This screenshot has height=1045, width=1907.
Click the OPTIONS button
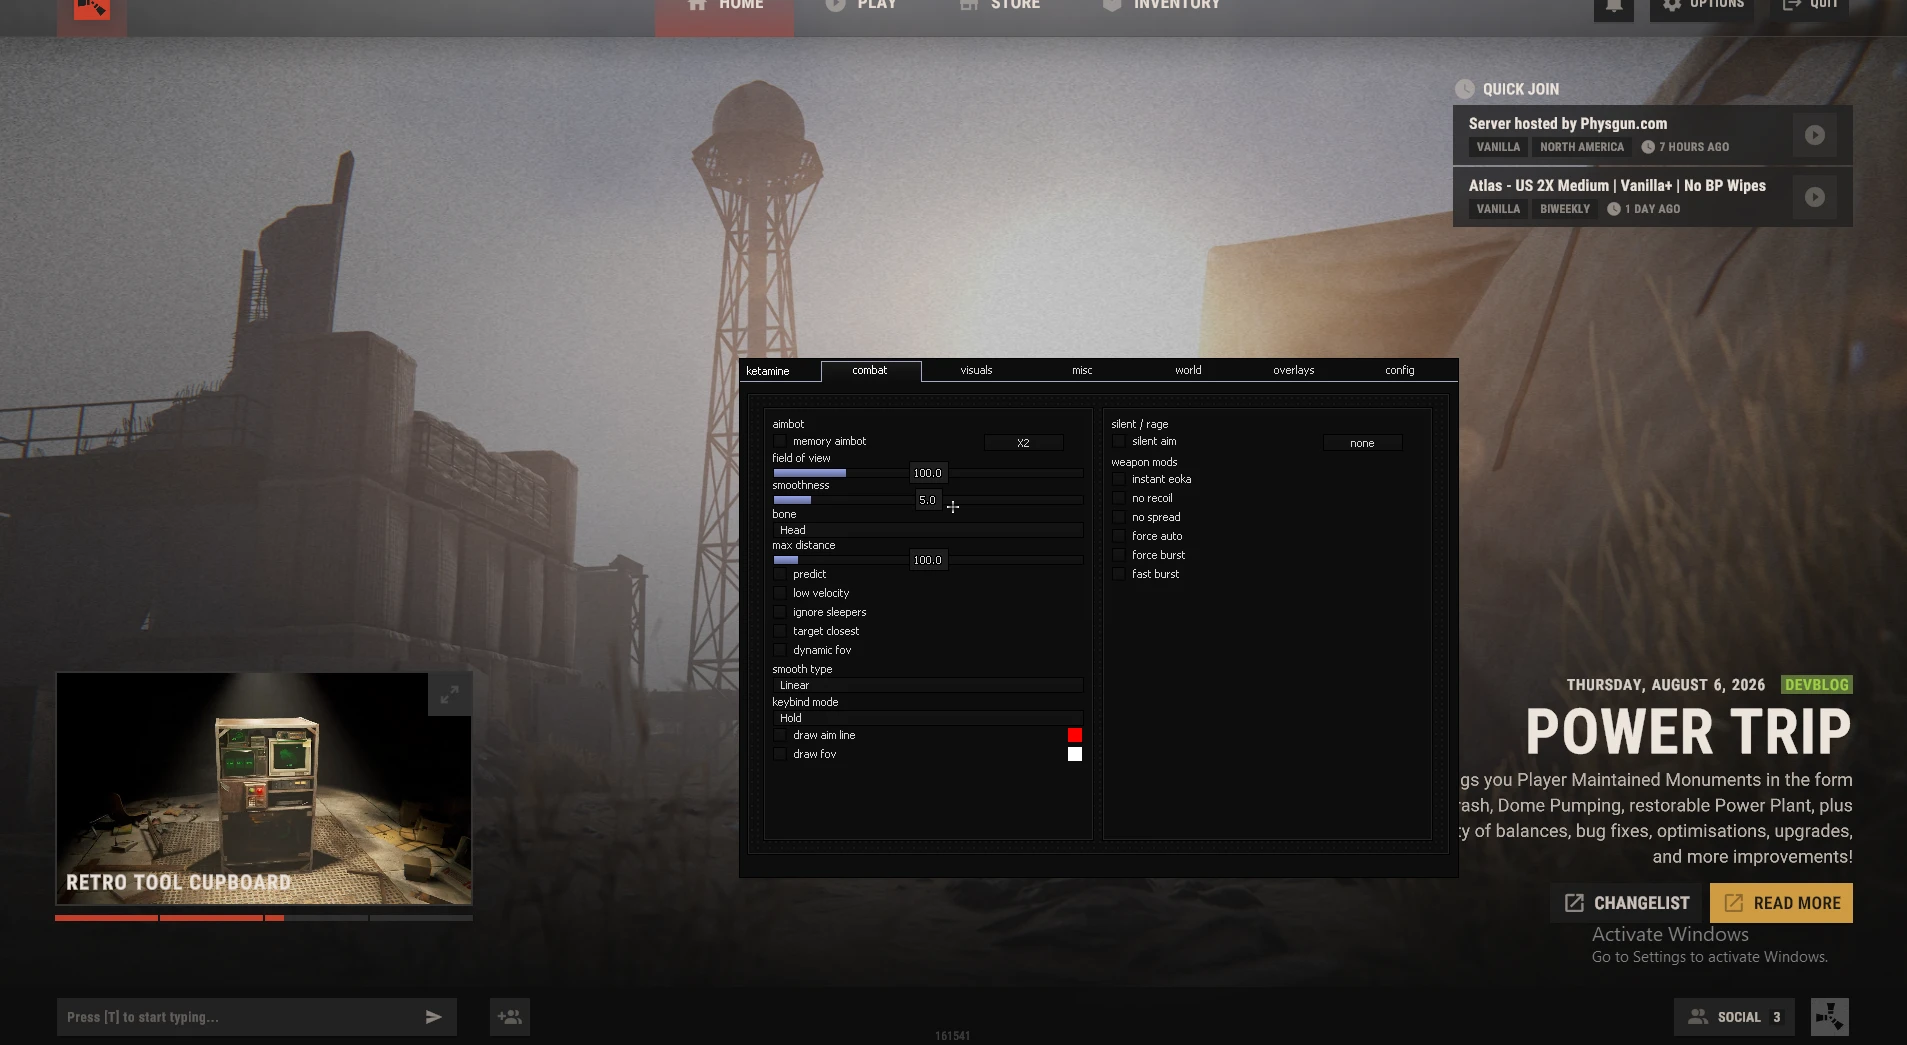(1702, 8)
